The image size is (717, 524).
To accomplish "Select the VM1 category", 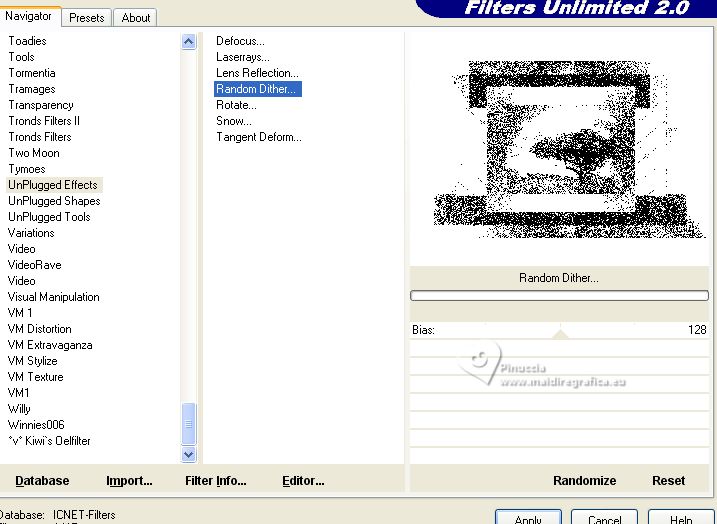I will click(19, 393).
